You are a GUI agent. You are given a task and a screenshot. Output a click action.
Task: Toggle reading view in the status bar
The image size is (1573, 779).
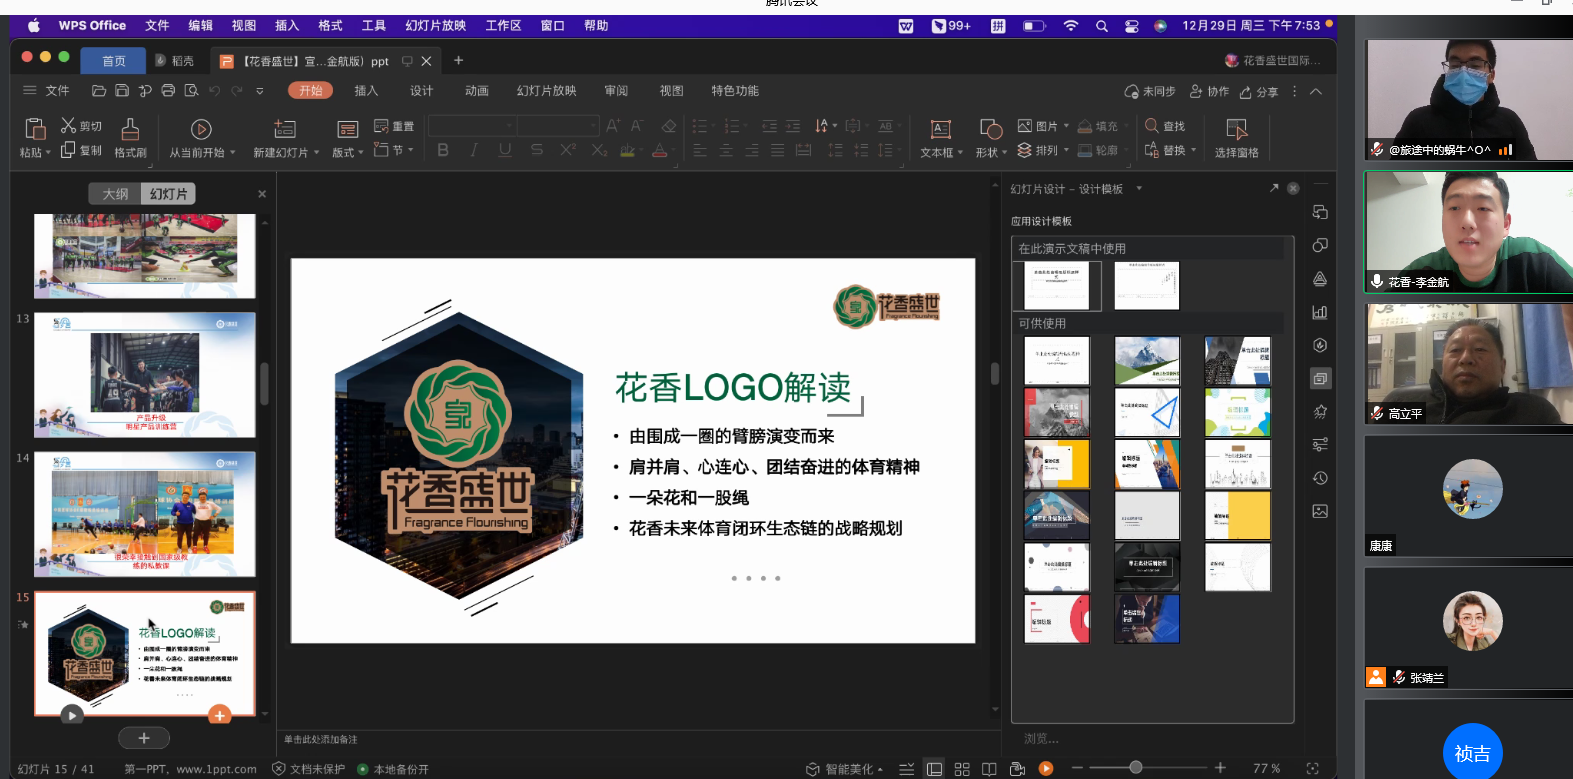[x=989, y=769]
